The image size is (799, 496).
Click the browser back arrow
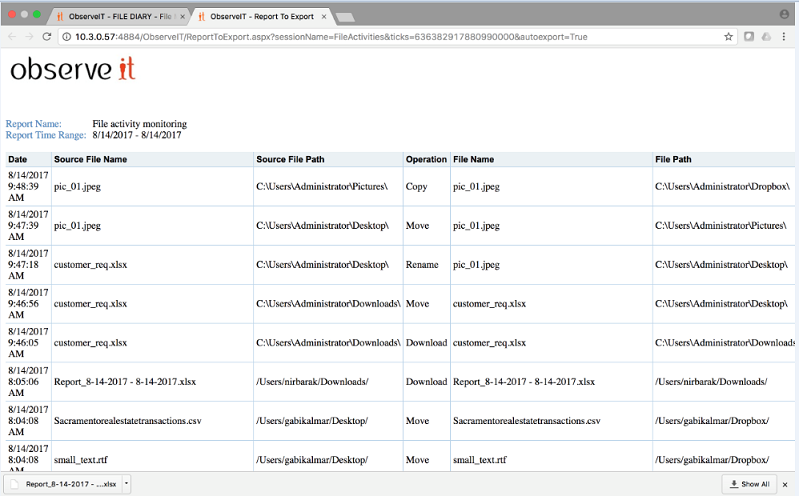coord(11,36)
